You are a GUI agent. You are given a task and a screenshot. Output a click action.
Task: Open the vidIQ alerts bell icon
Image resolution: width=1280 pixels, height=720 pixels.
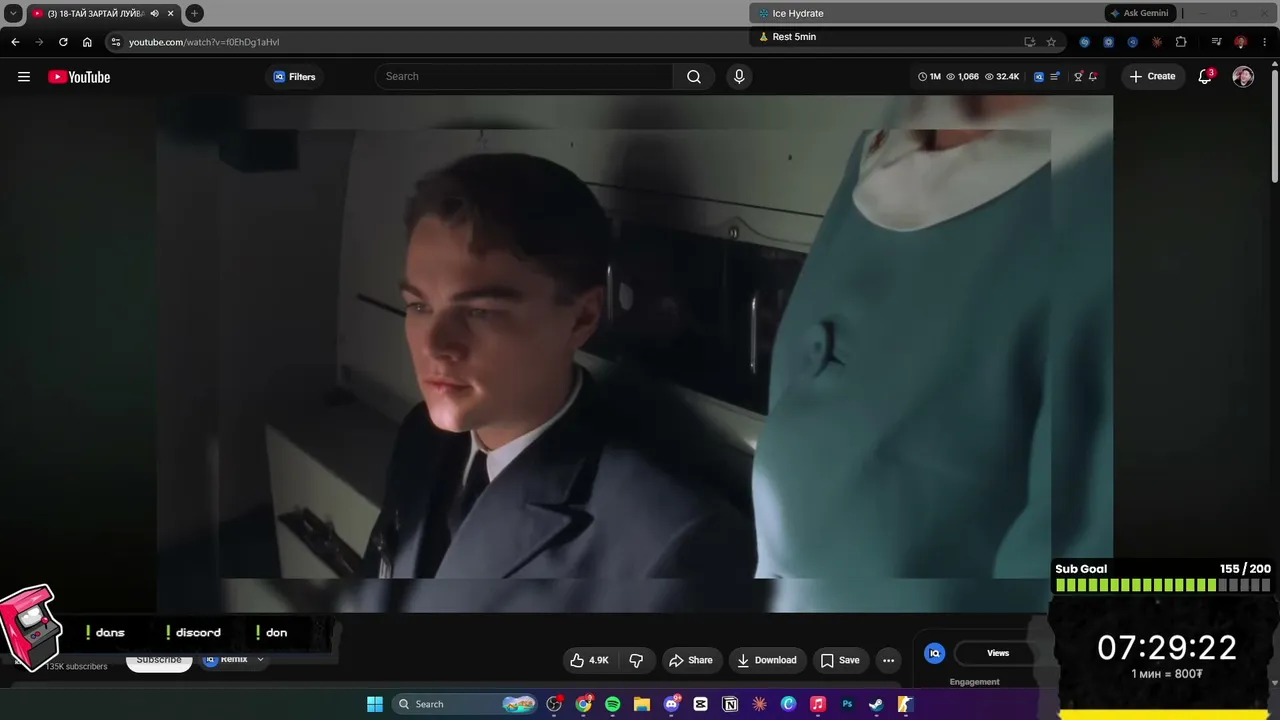tap(1093, 77)
